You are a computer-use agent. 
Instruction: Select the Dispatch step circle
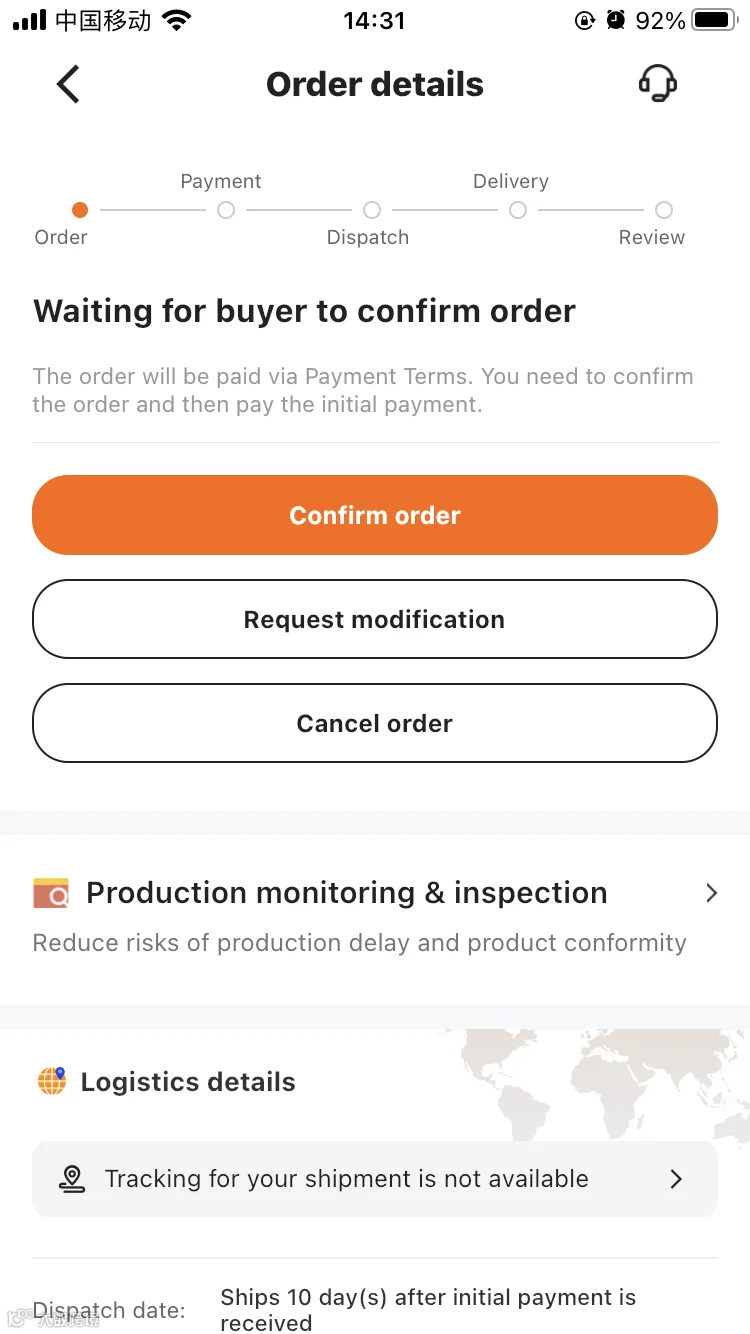click(x=372, y=210)
